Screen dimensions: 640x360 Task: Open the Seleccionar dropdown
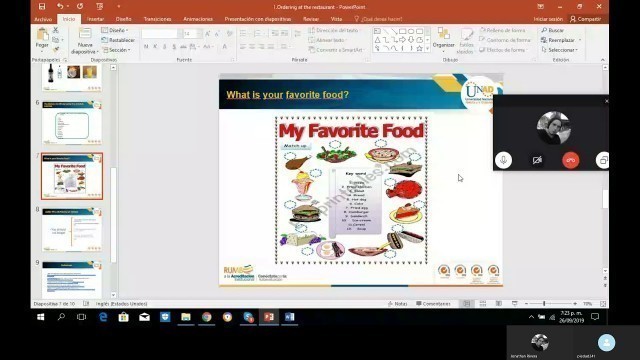pos(560,50)
